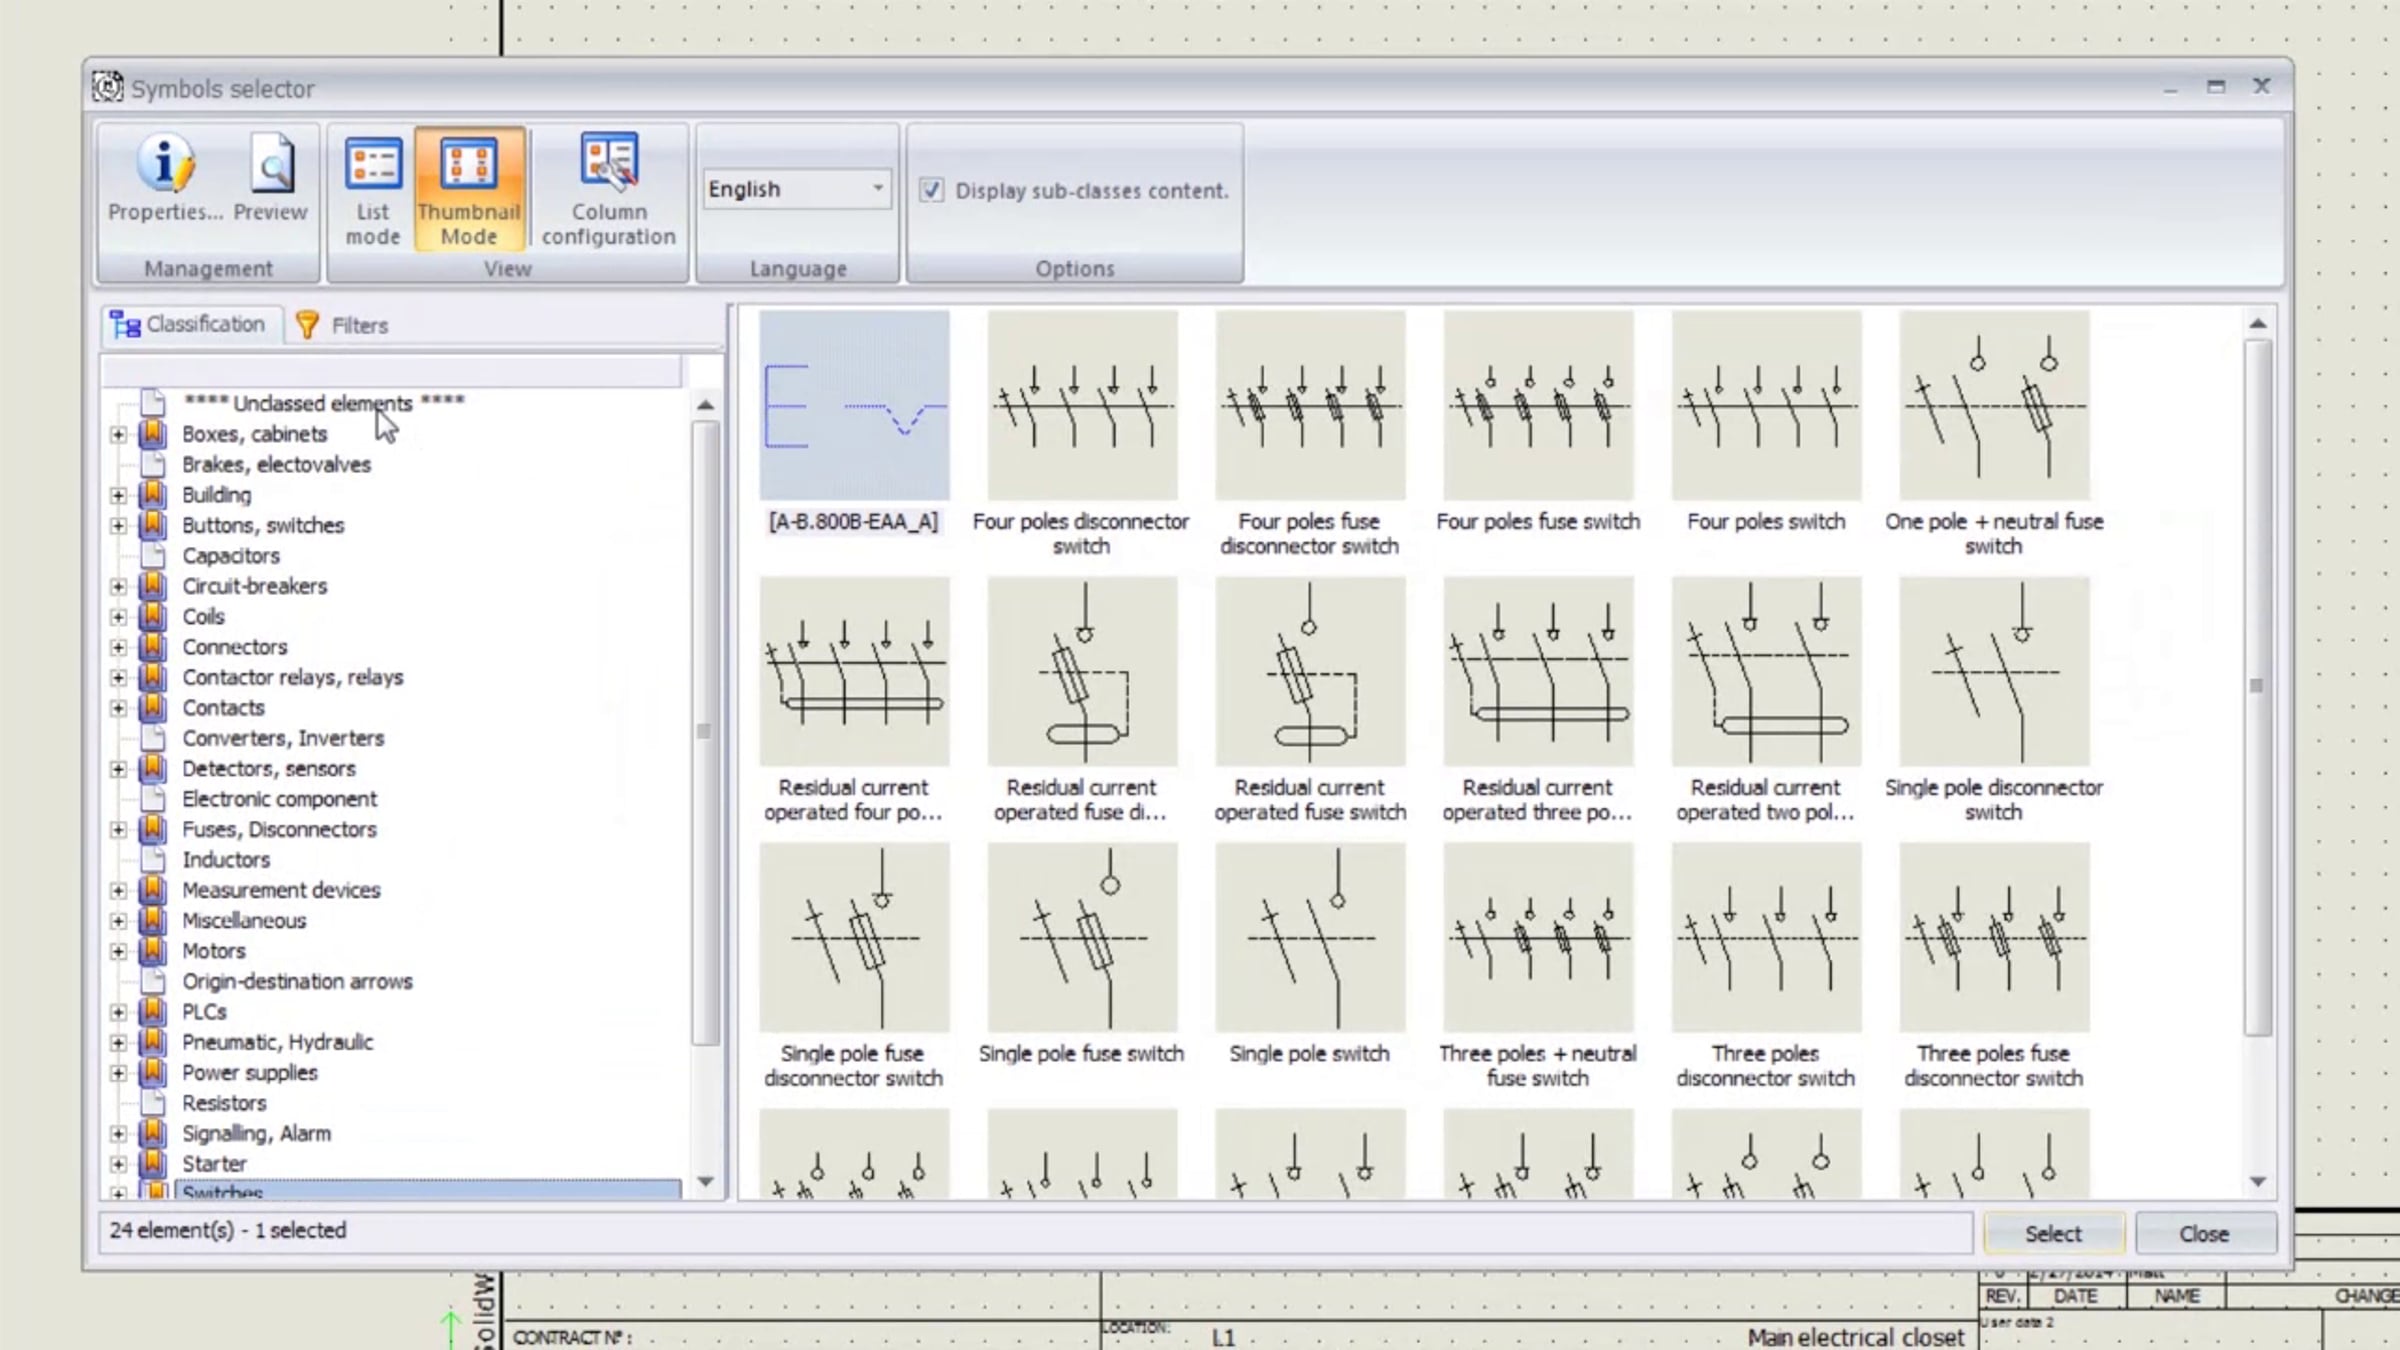Select Residual current operated fuse disconnector symbol
The image size is (2400, 1350).
(1081, 671)
